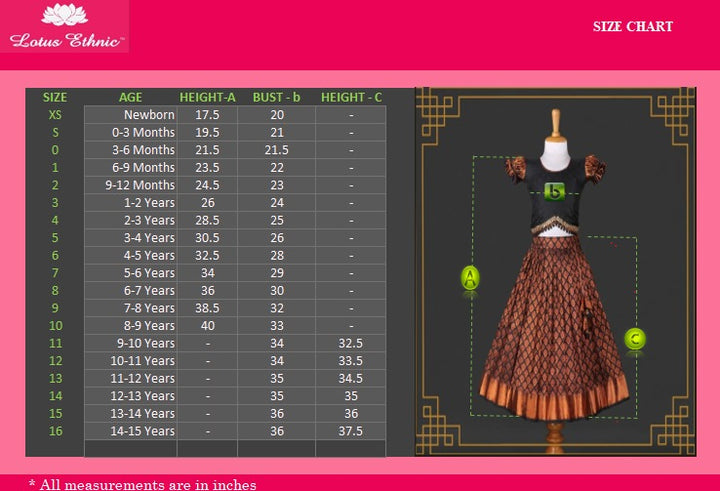Click the bust value '29' for 5-6 Years
The width and height of the screenshot is (720, 491).
click(277, 273)
